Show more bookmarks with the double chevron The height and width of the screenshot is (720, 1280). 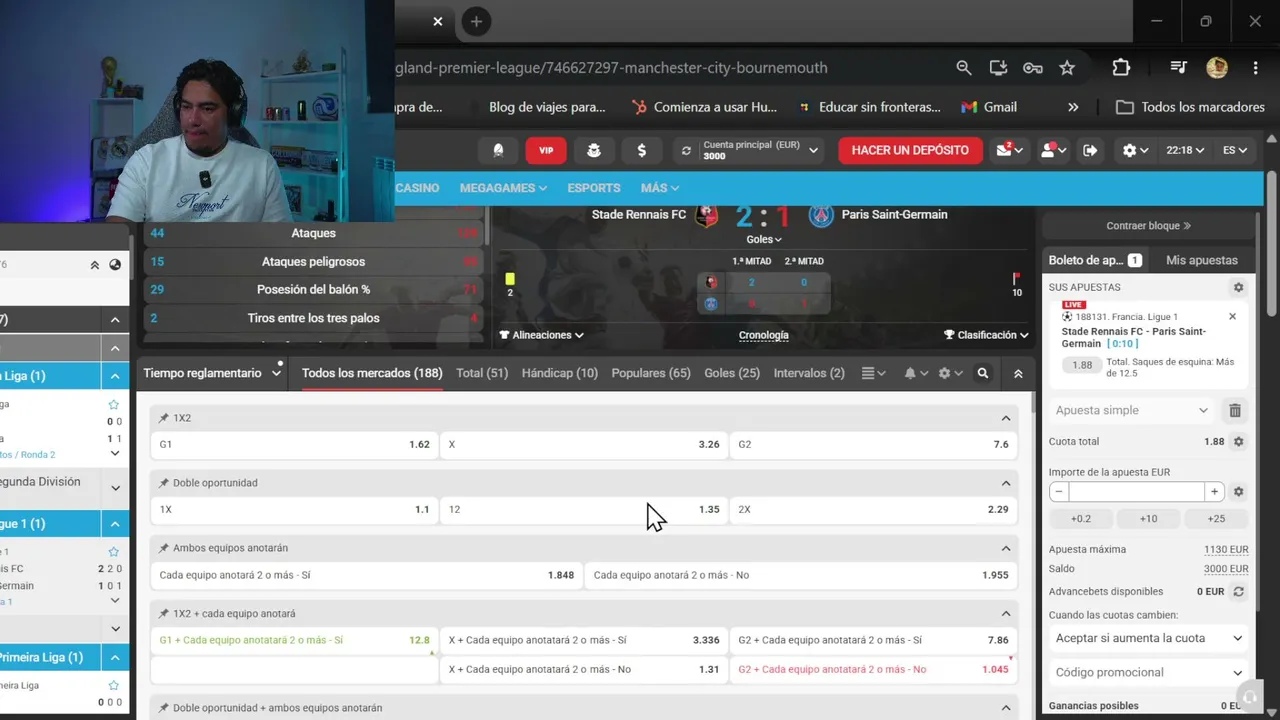tap(1073, 107)
